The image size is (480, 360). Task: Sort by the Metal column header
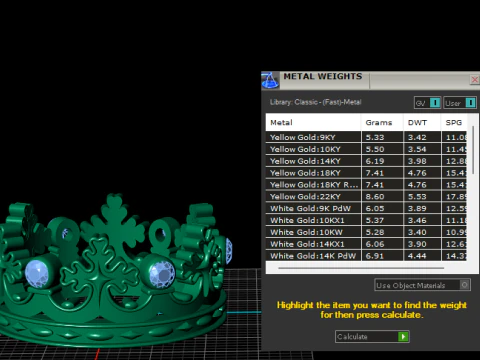(313, 122)
